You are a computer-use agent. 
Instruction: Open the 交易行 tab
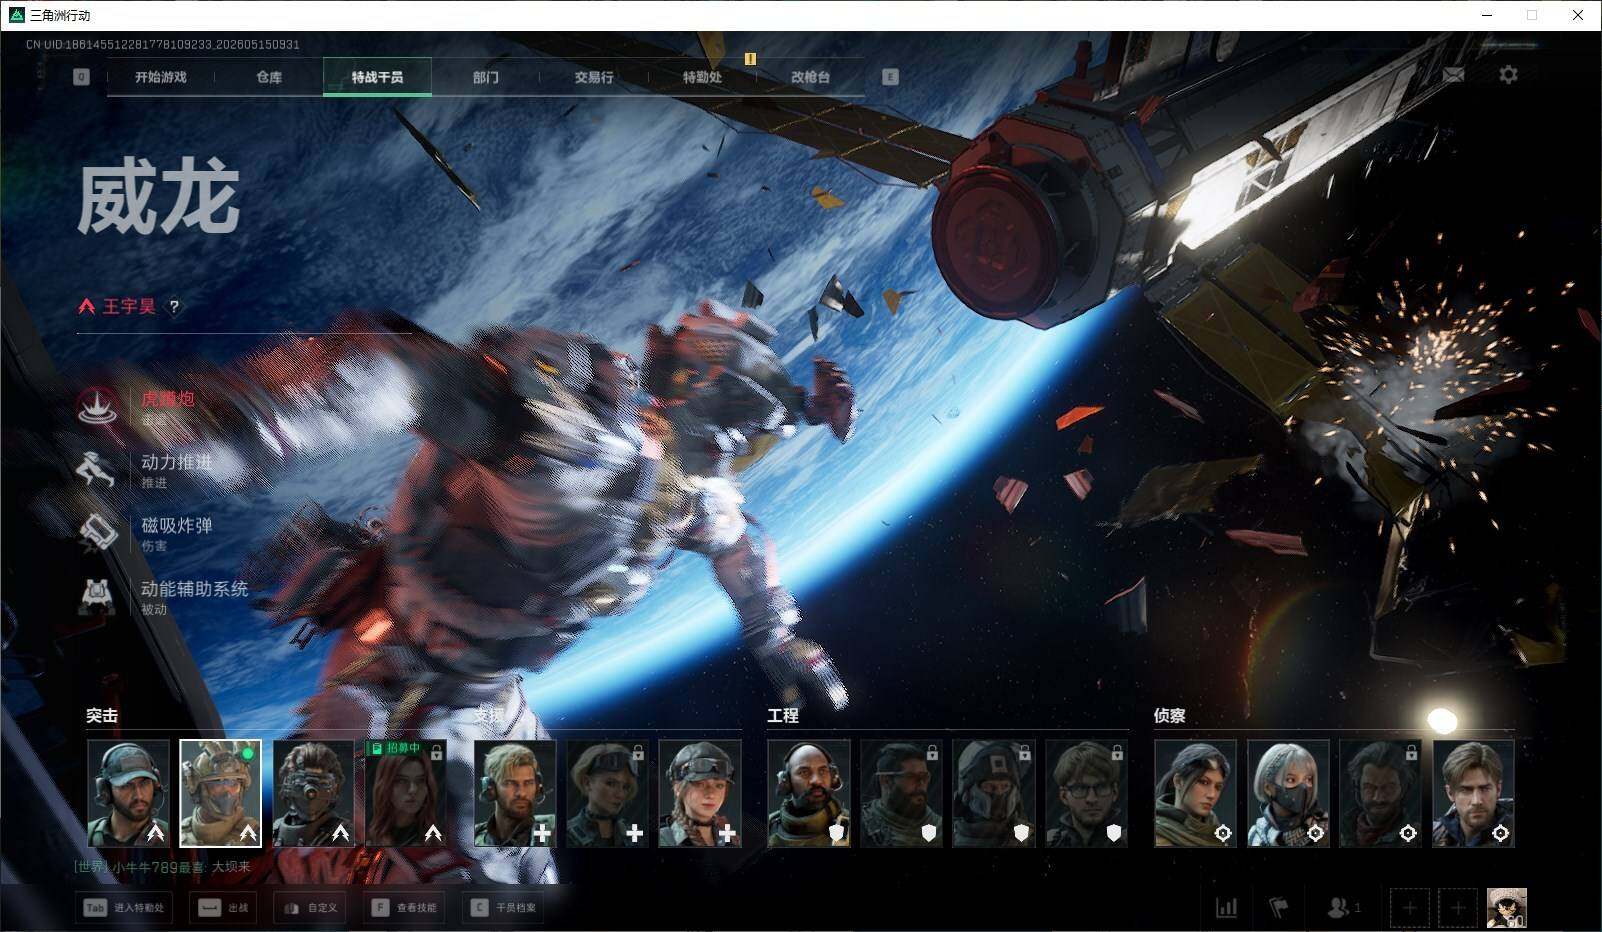[594, 77]
